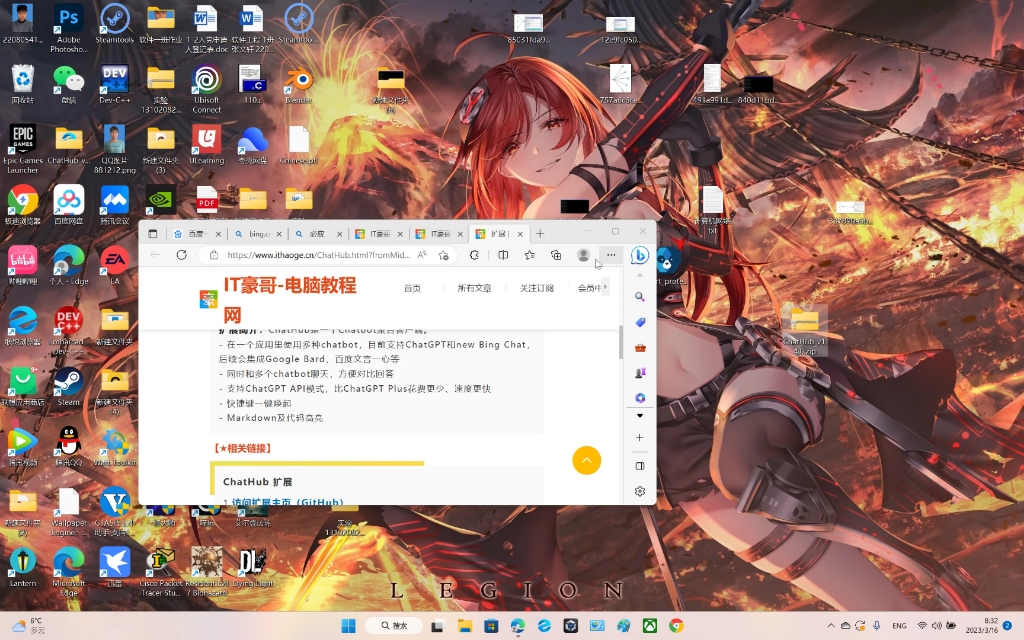1024x640 pixels.
Task: Select the Dying Light shortcut
Action: click(252, 567)
